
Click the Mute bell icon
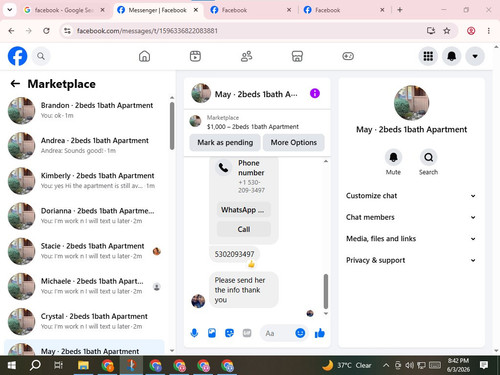point(393,157)
